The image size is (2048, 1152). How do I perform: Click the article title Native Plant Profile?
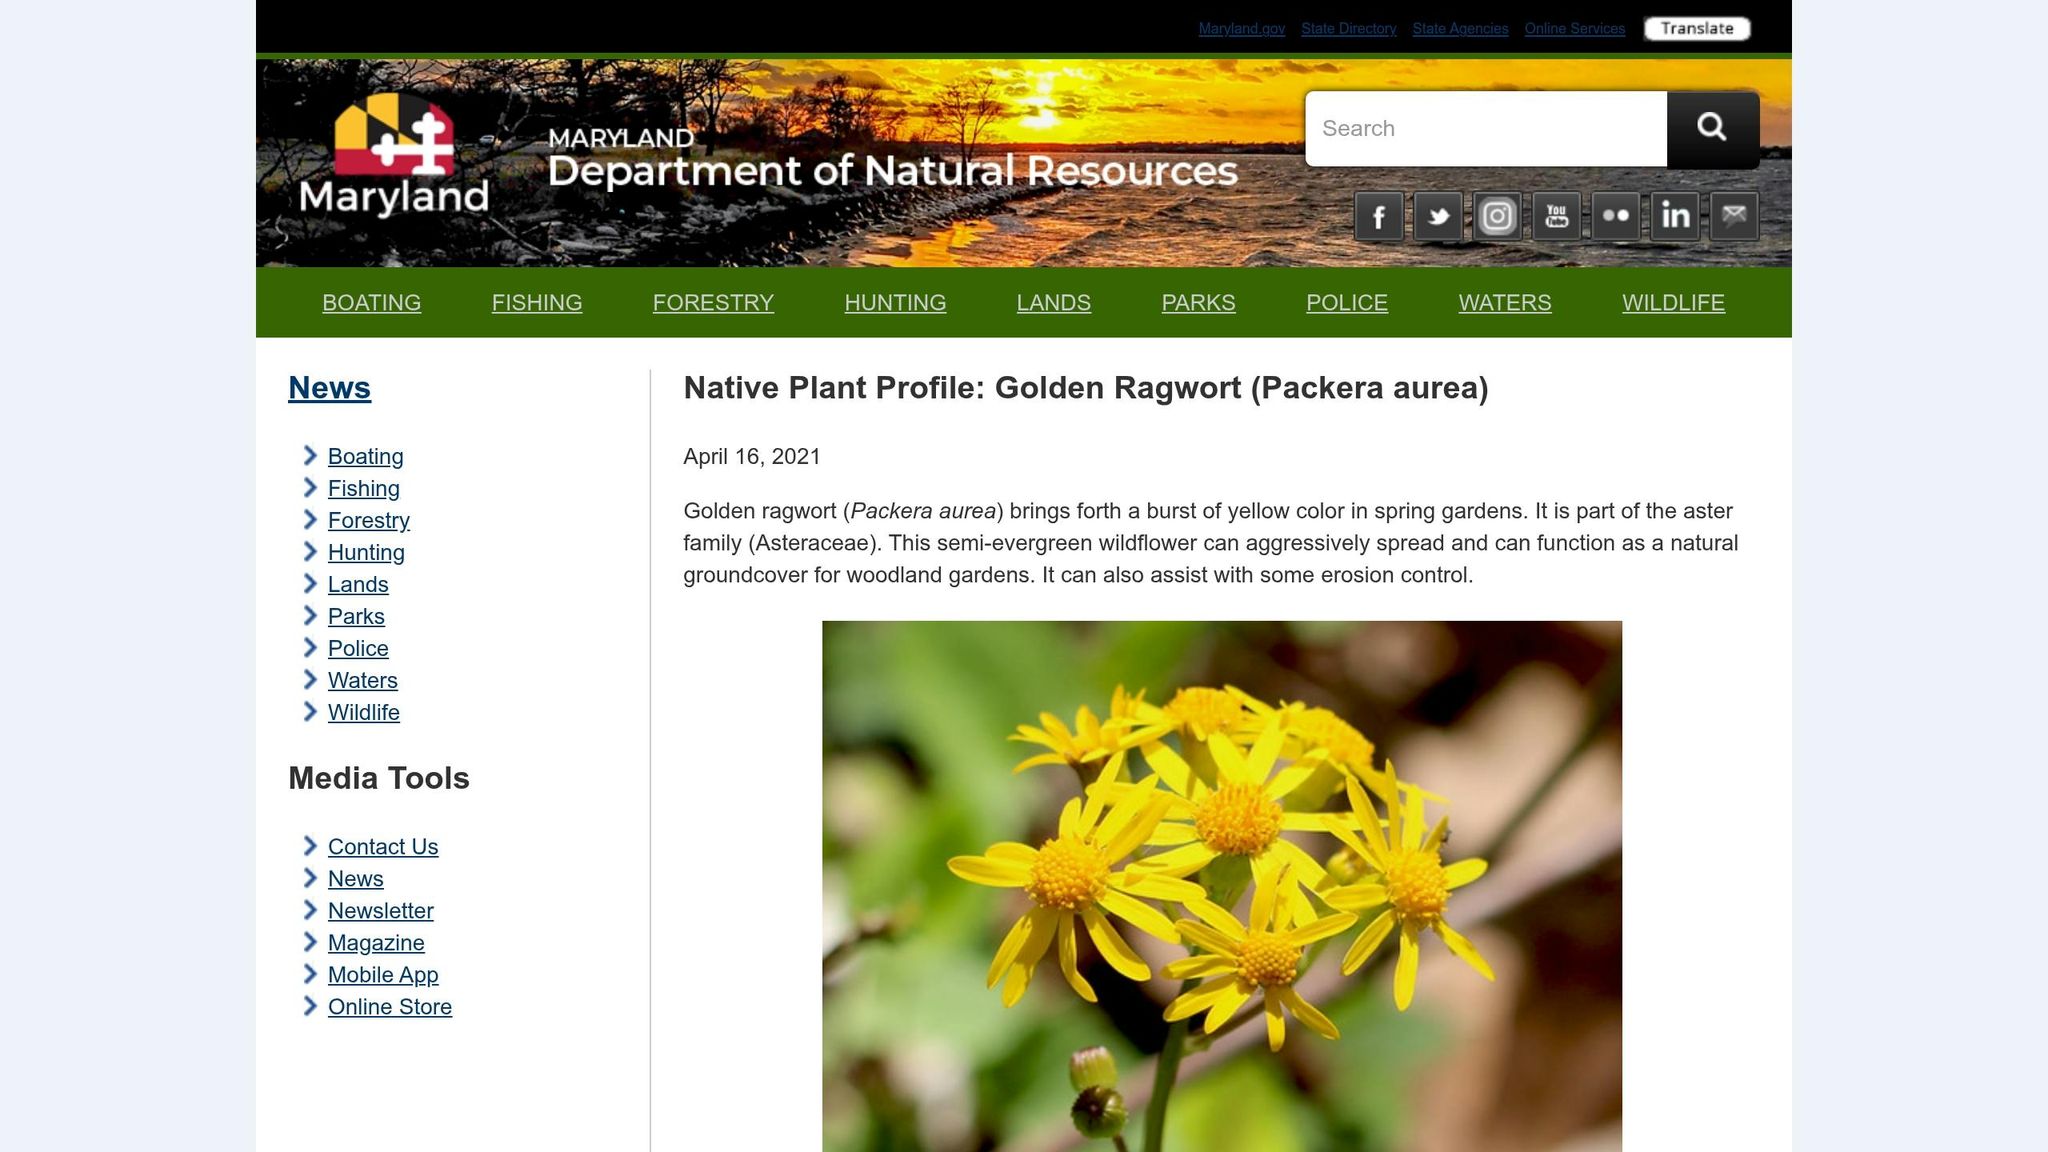[1085, 388]
